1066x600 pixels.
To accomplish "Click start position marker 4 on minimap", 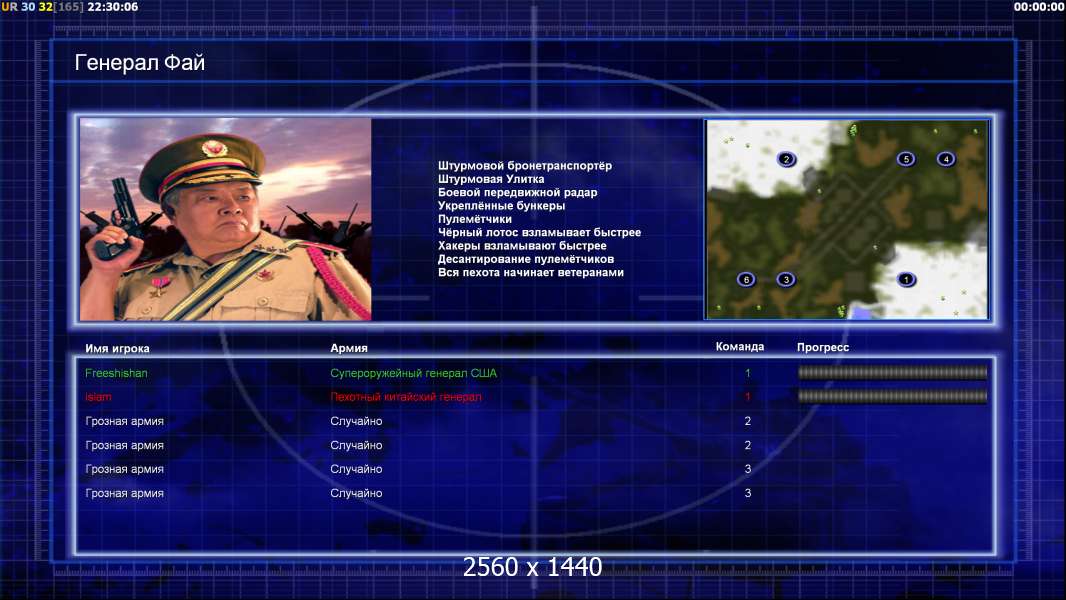I will click(946, 159).
